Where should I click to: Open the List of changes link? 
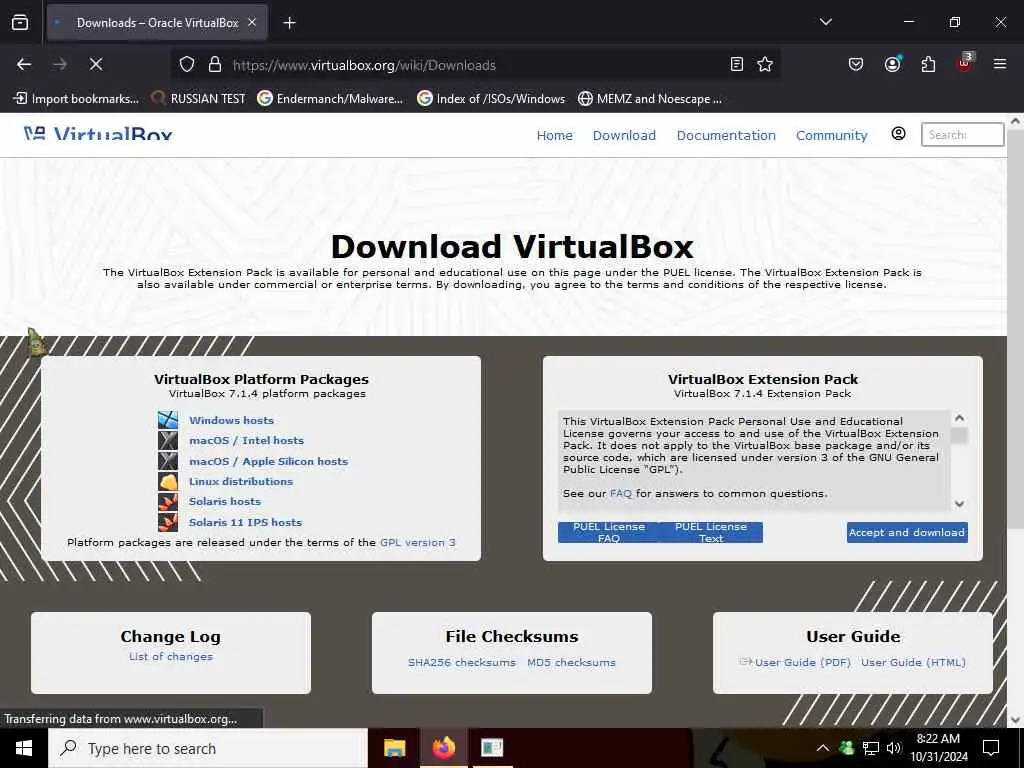click(x=170, y=656)
